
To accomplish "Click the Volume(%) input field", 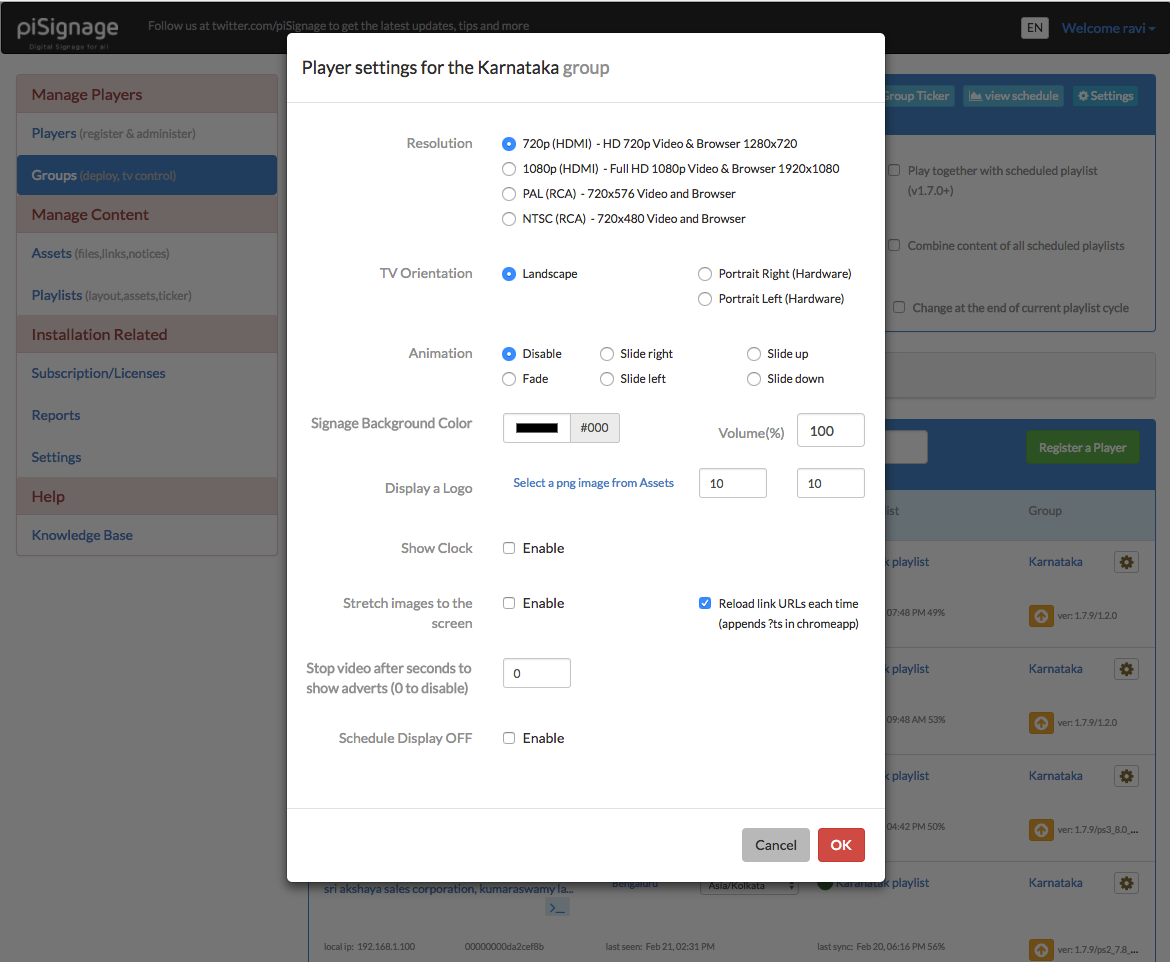I will (x=830, y=430).
